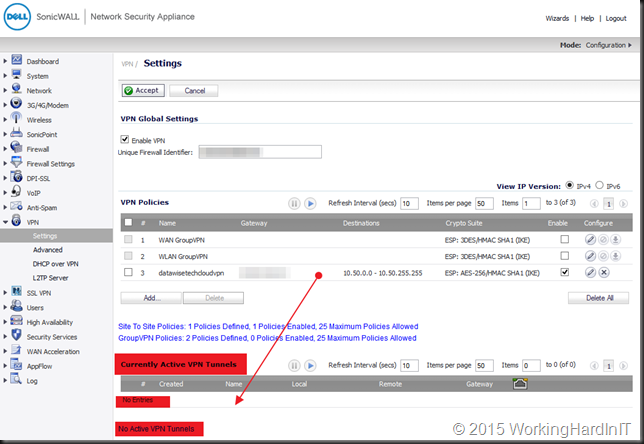
Task: Focus the Unique Firewall Identifier field
Action: click(260, 152)
